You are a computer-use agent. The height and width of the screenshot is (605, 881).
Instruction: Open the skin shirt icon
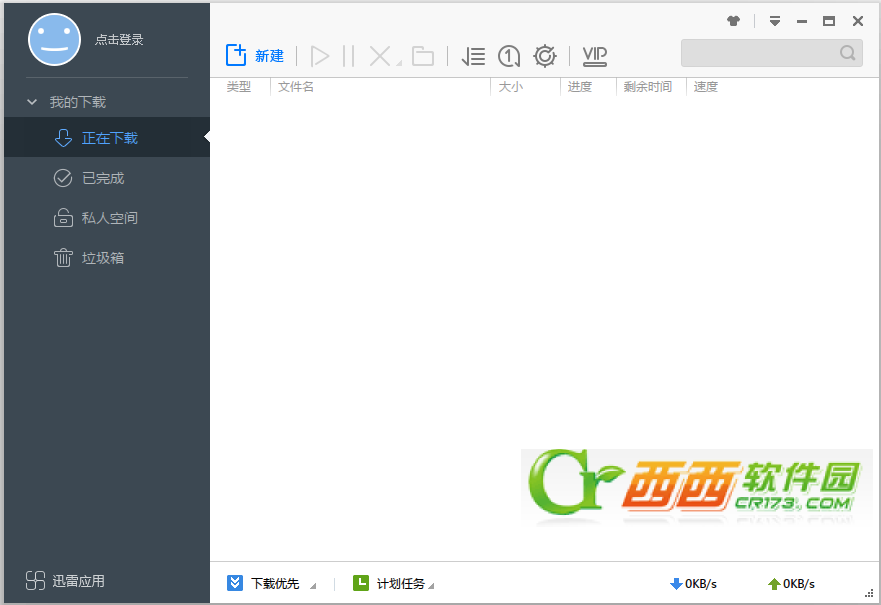click(733, 21)
